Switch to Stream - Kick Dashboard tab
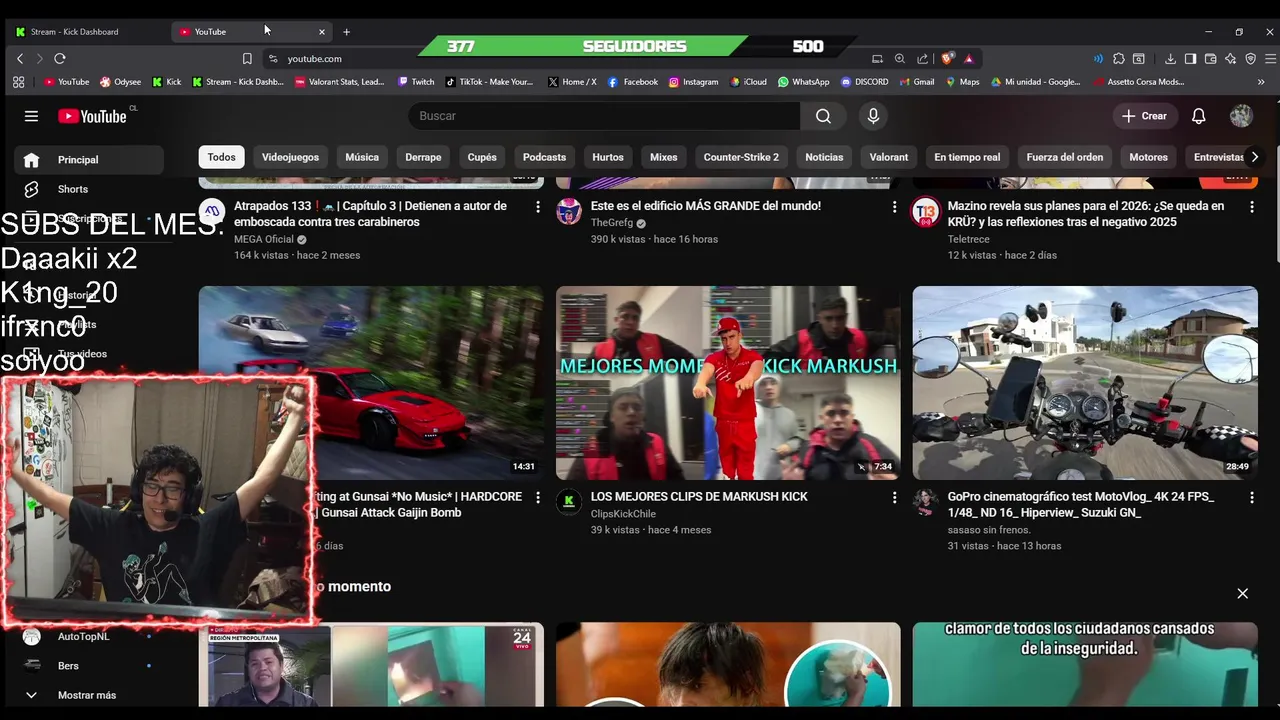The image size is (1280, 720). coord(85,32)
